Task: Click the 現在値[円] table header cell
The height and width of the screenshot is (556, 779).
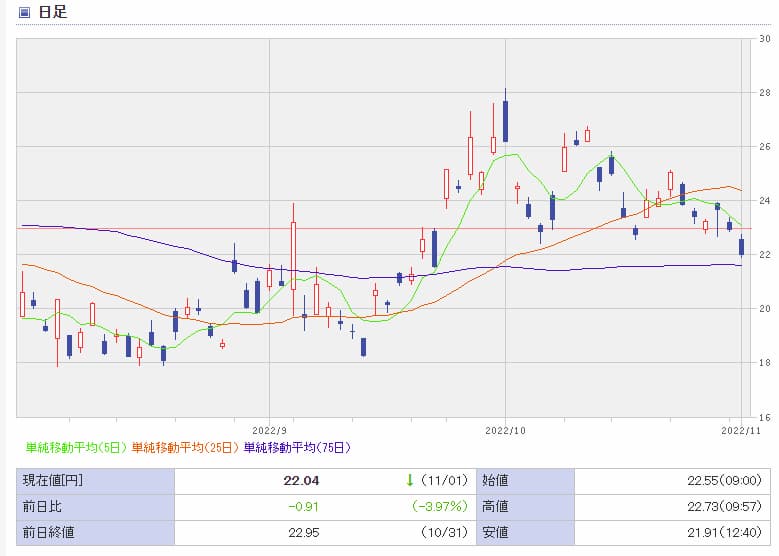Action: pos(53,480)
